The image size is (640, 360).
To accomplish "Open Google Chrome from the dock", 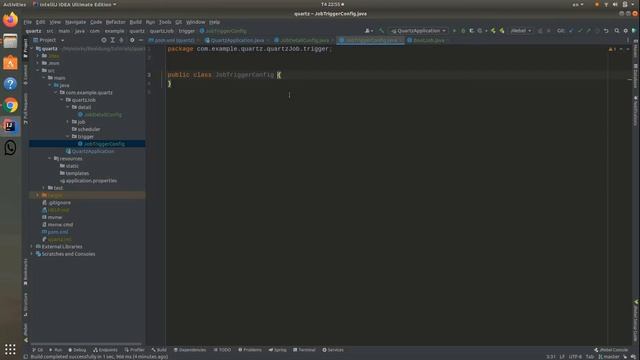I will (x=10, y=105).
